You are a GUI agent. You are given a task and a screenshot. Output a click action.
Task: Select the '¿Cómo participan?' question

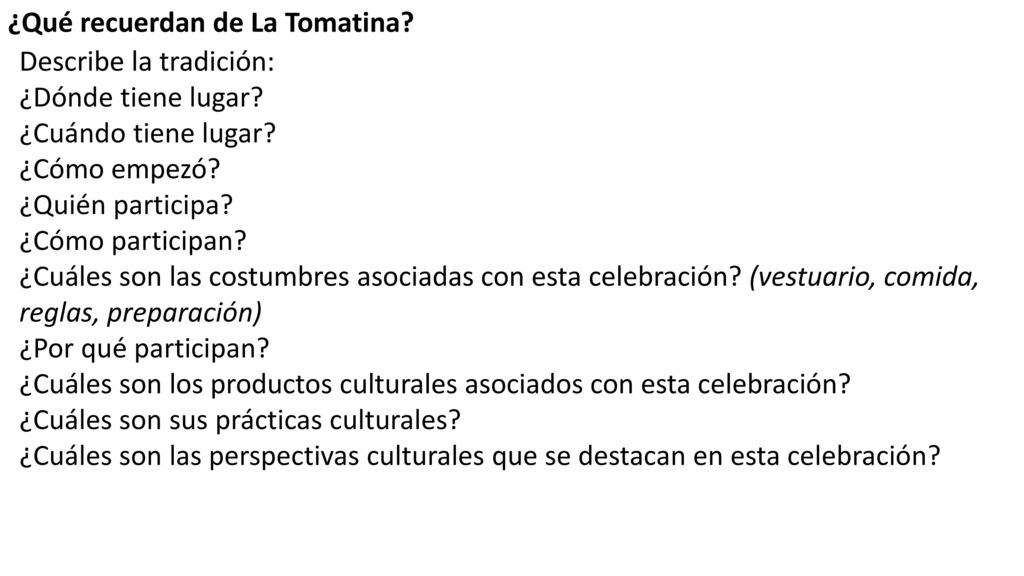click(133, 242)
